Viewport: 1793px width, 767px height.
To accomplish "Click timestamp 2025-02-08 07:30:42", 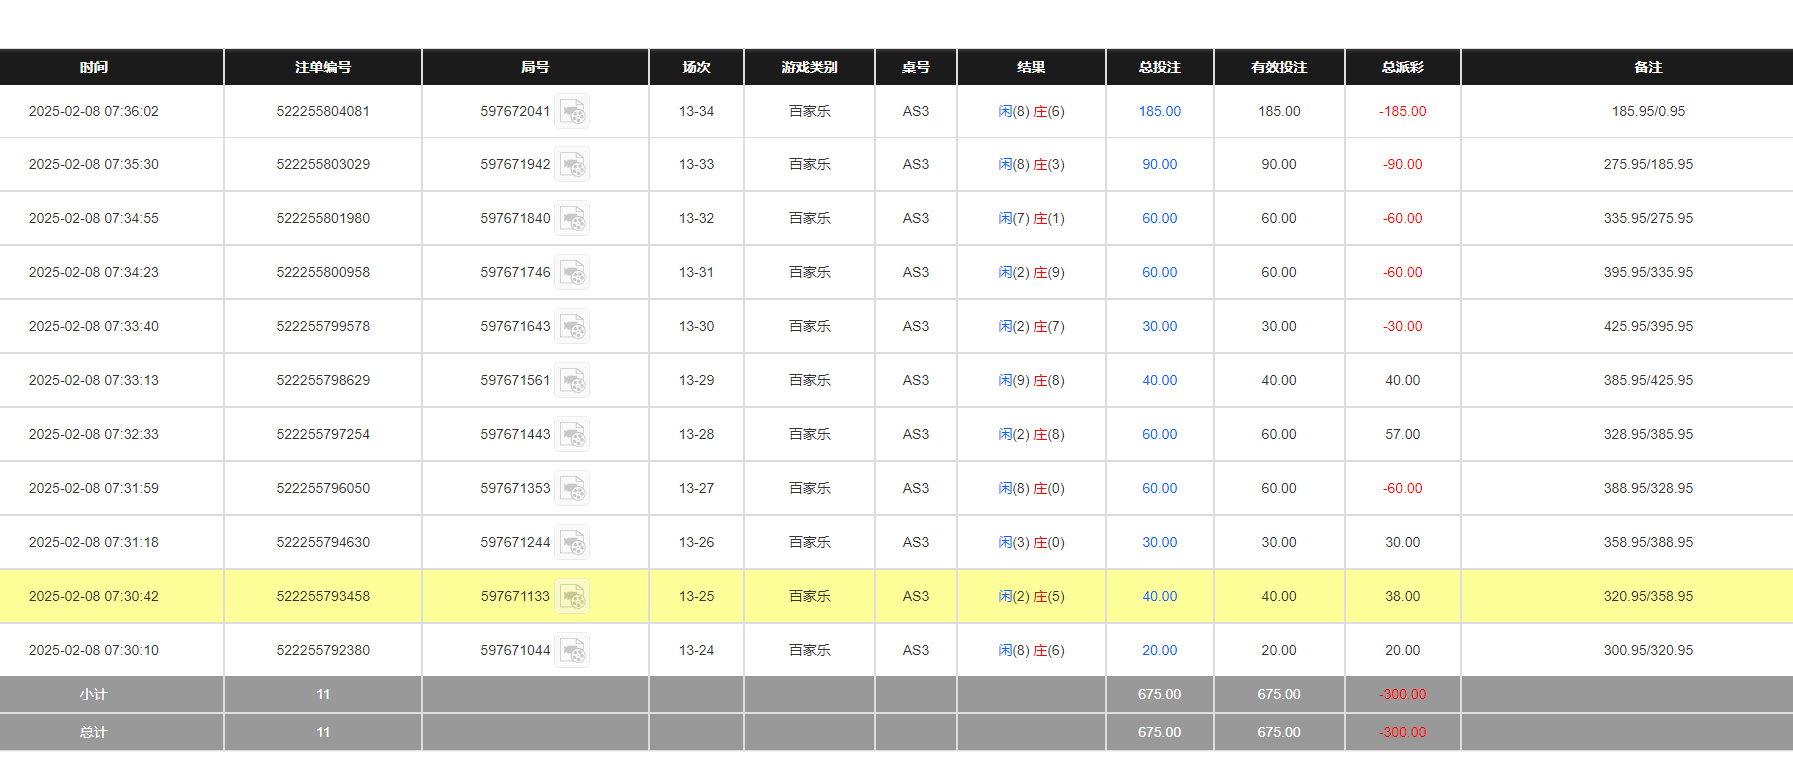I will [94, 596].
